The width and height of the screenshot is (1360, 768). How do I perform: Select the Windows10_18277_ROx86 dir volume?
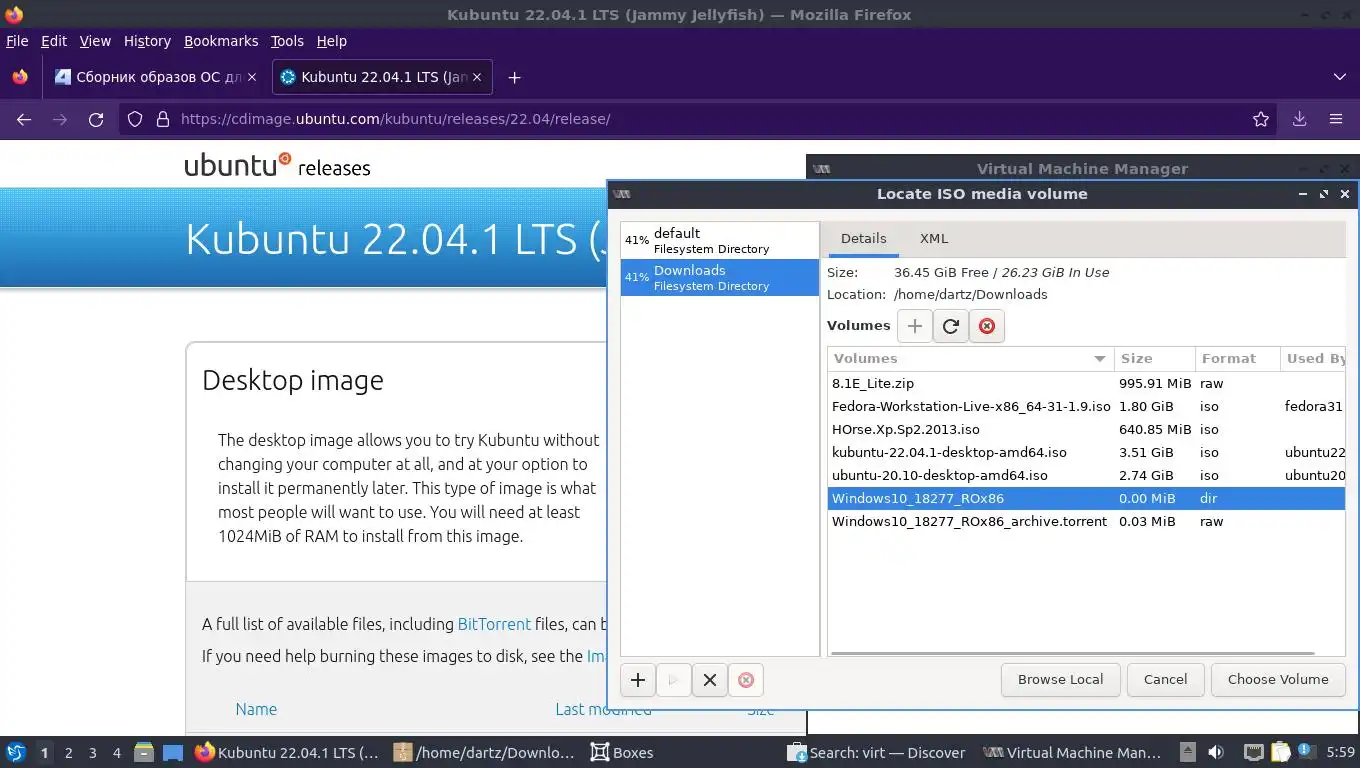point(1086,498)
